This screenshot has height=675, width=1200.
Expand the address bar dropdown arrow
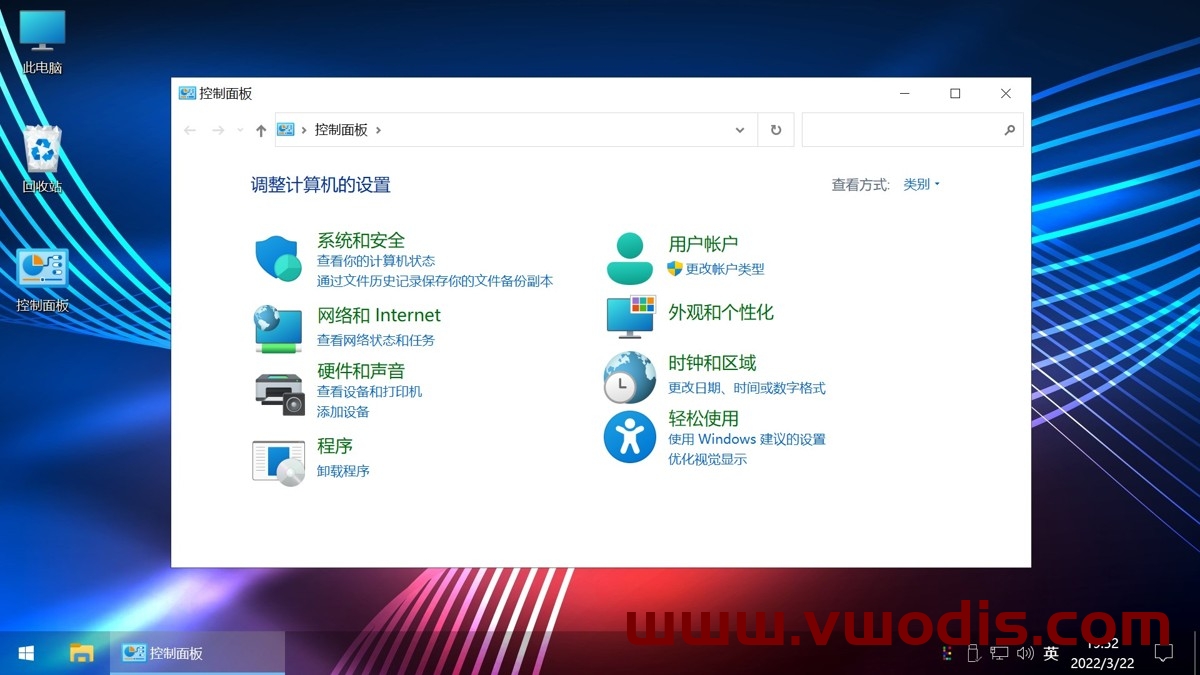(740, 130)
